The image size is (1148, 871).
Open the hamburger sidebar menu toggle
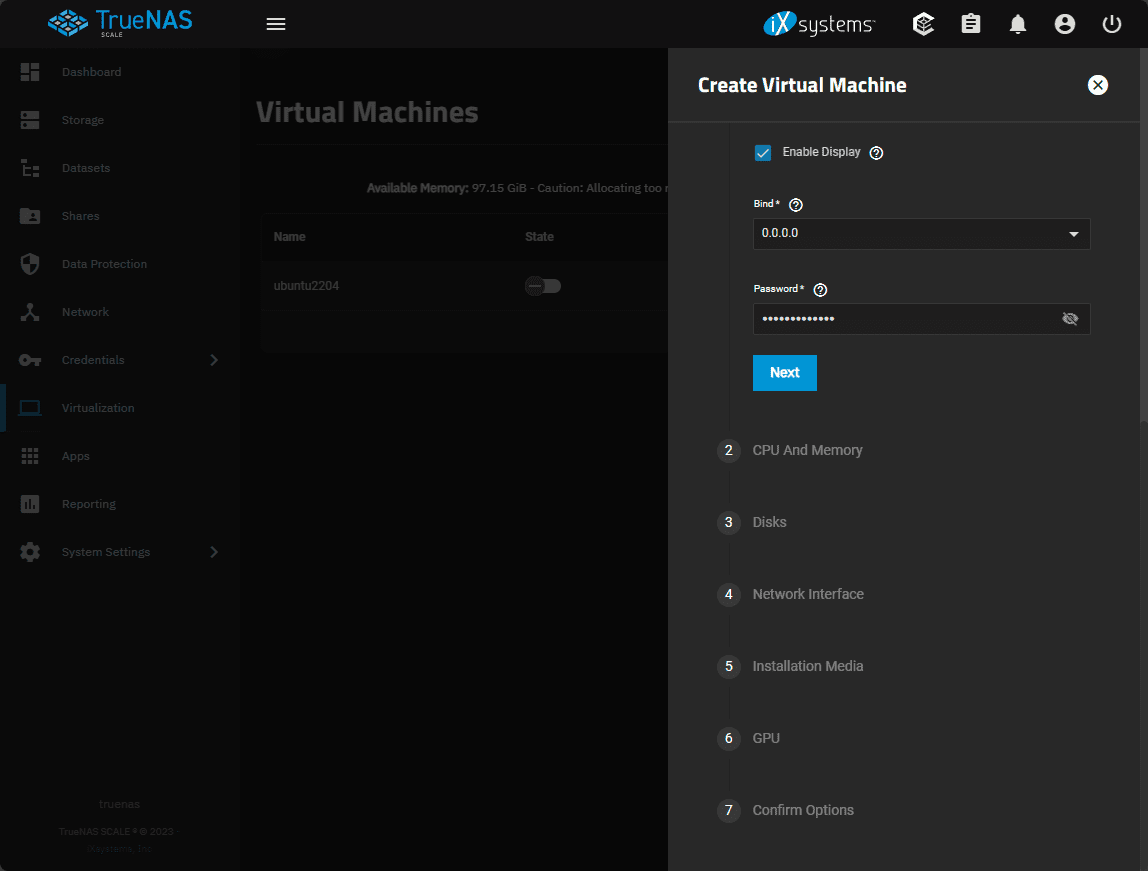(x=276, y=24)
